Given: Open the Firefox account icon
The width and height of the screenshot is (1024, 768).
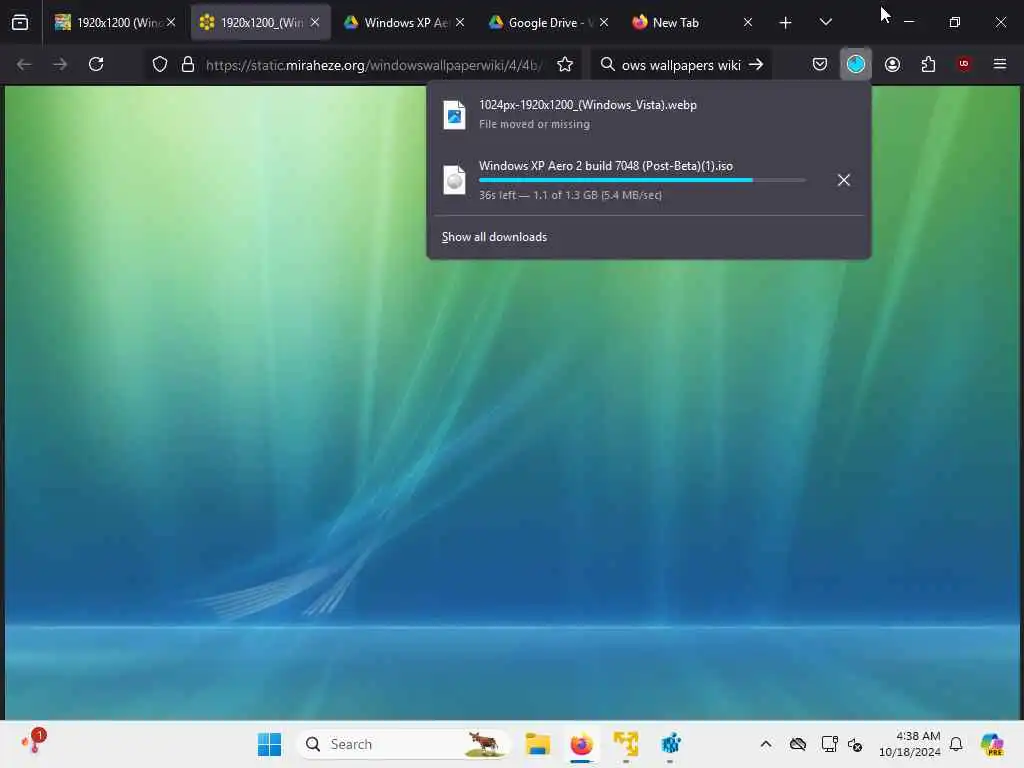Looking at the screenshot, I should tap(892, 64).
